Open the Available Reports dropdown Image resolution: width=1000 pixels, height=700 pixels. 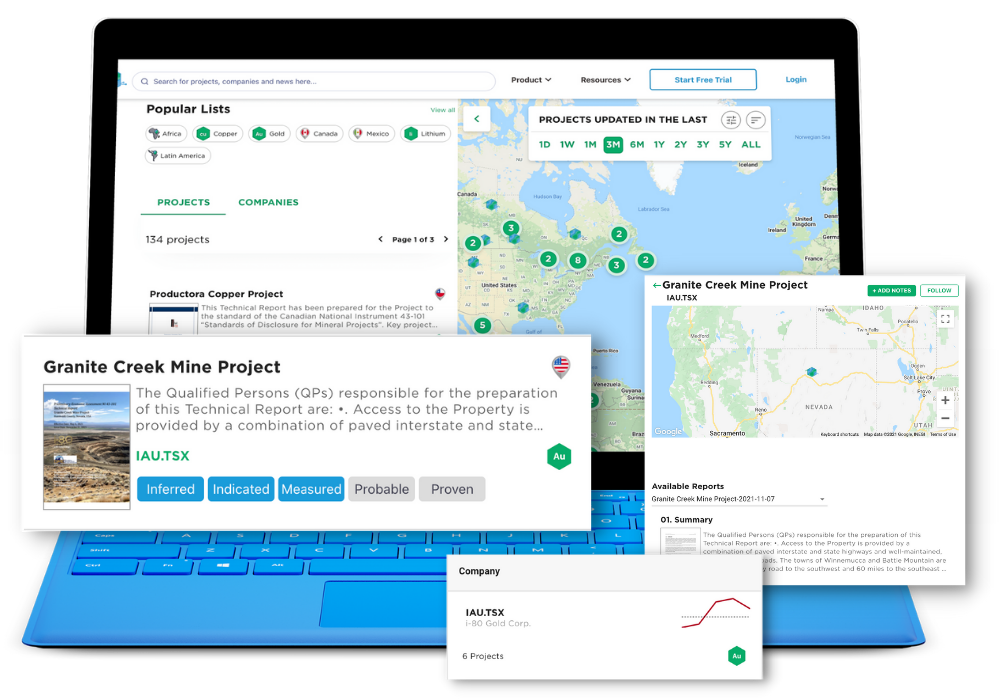click(x=739, y=499)
